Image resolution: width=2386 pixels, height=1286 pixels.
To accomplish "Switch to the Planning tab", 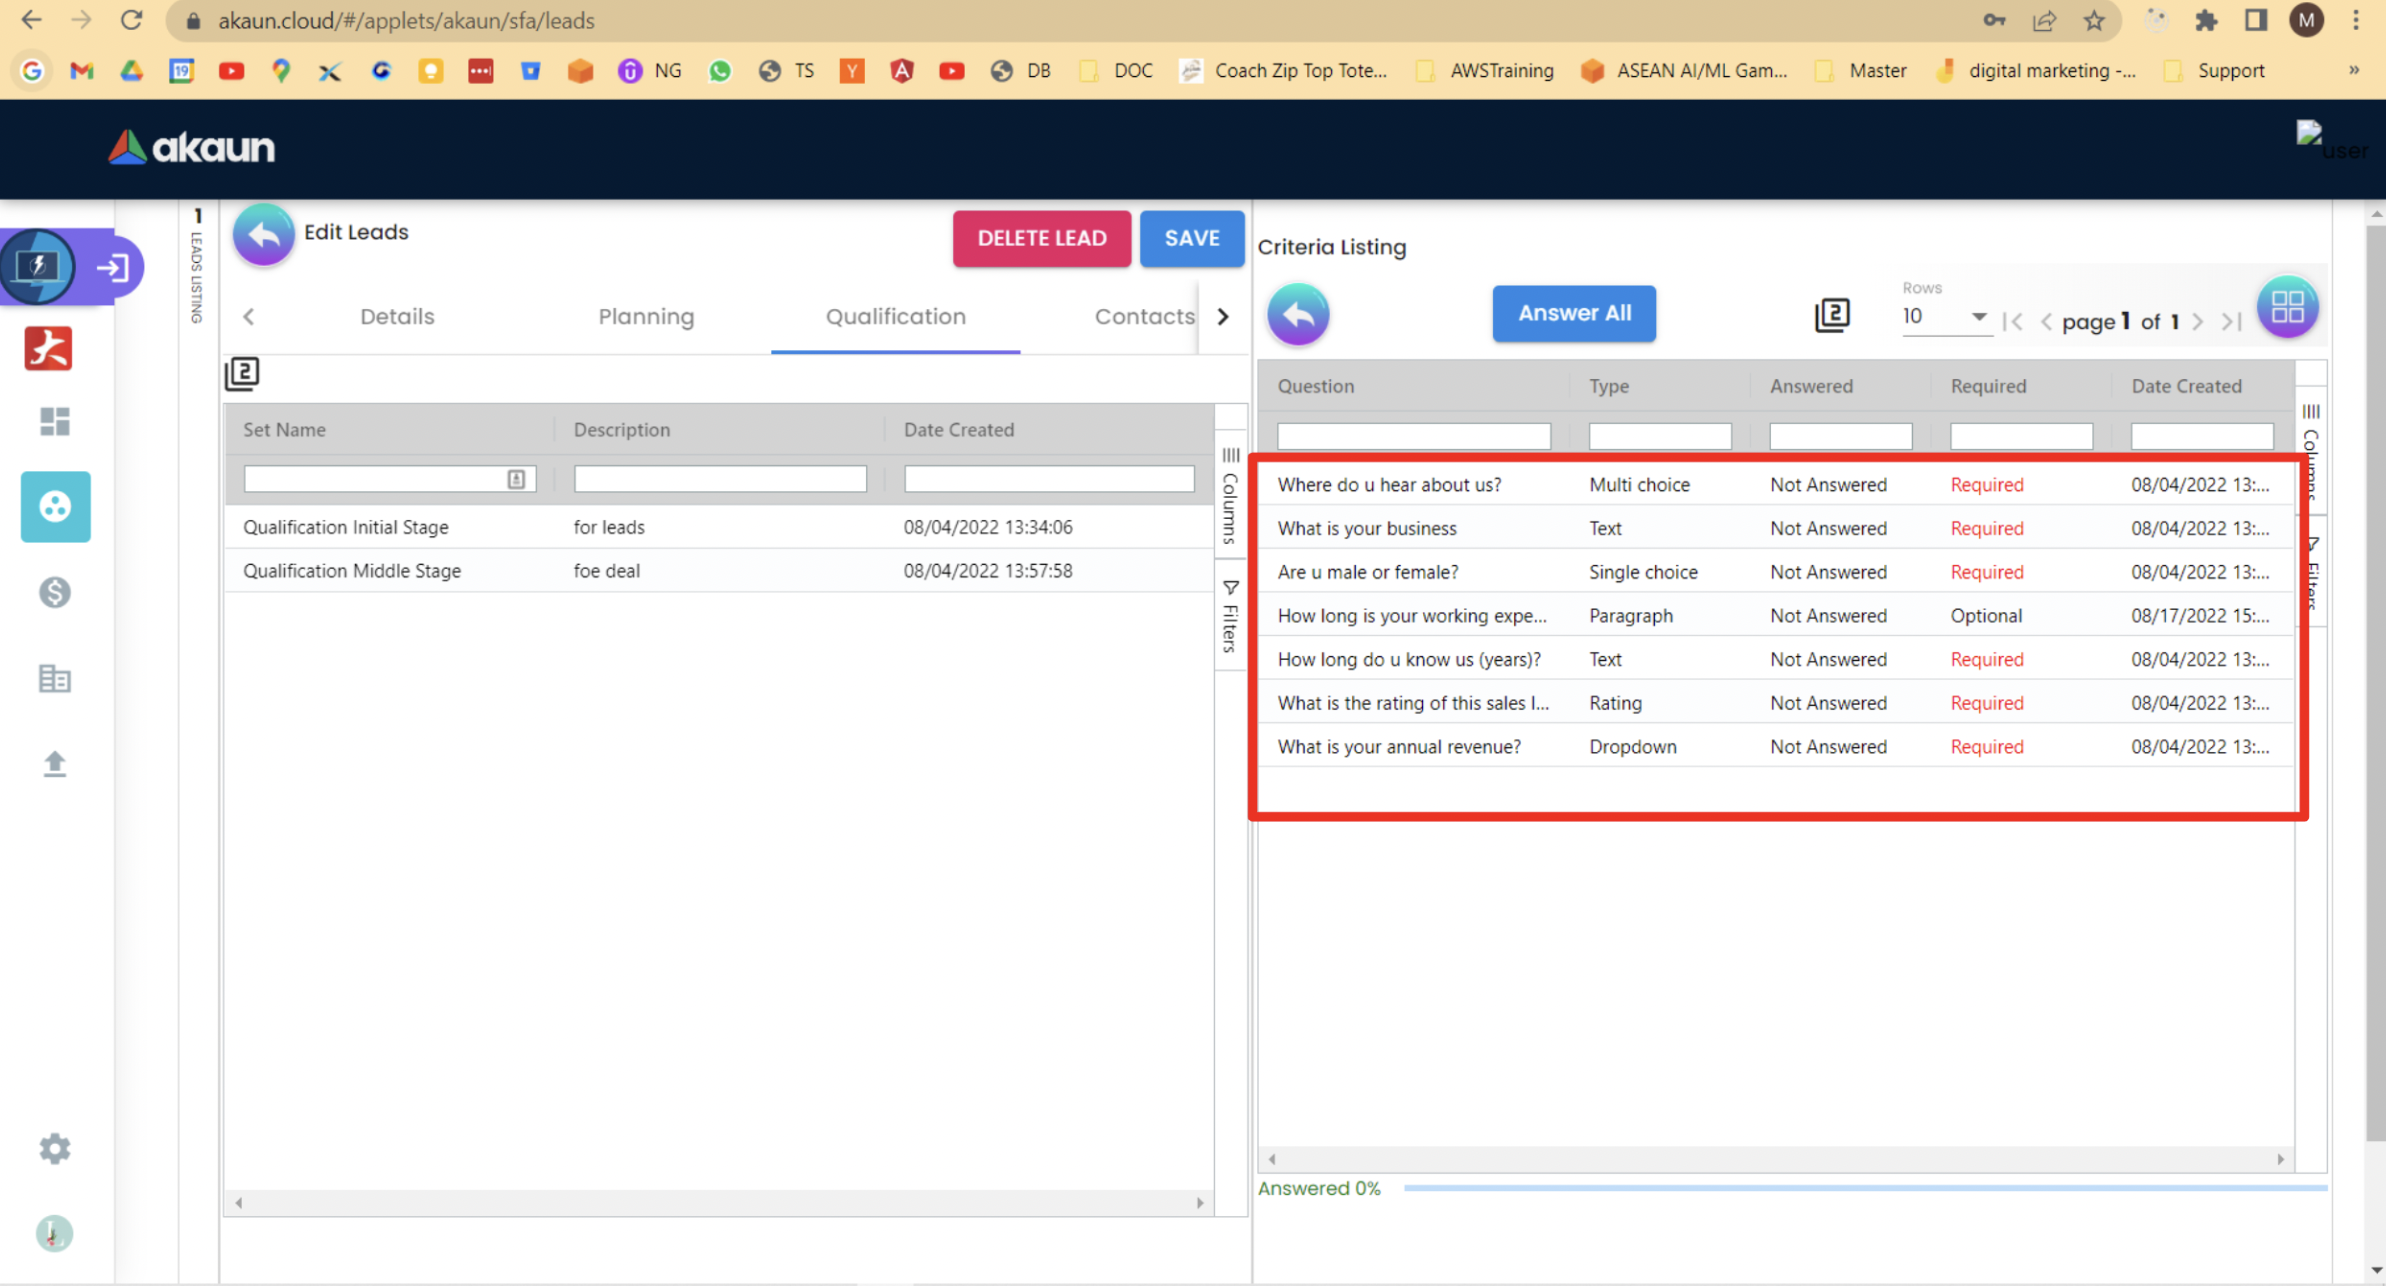I will tap(646, 317).
